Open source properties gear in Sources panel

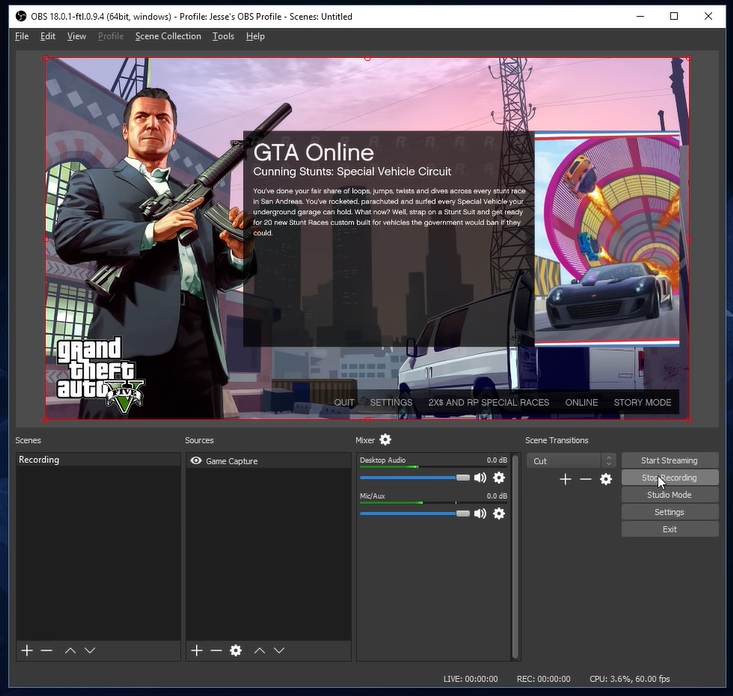pyautogui.click(x=236, y=650)
